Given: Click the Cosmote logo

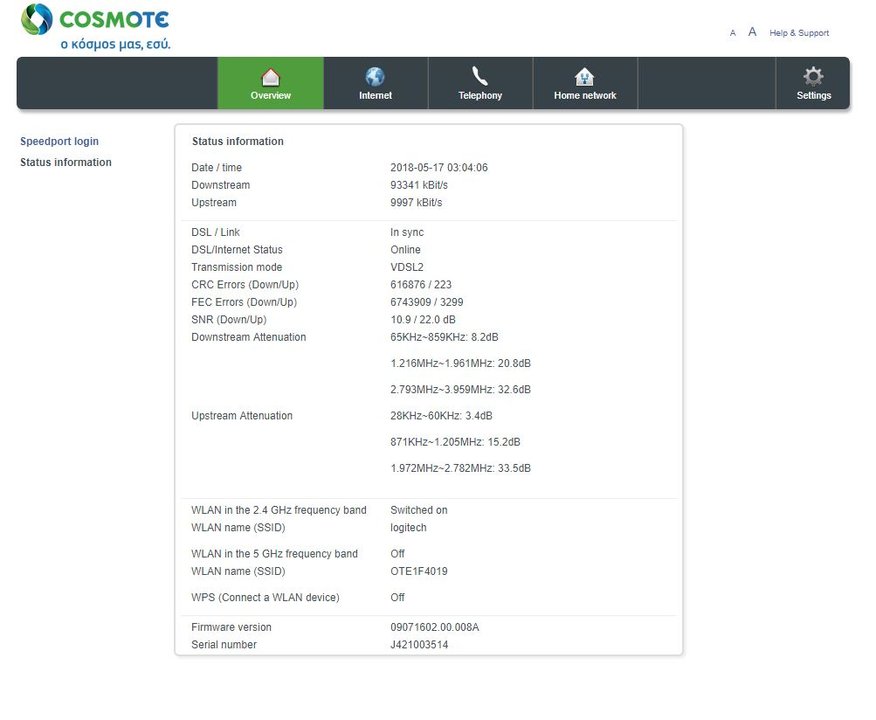Looking at the screenshot, I should 96,27.
